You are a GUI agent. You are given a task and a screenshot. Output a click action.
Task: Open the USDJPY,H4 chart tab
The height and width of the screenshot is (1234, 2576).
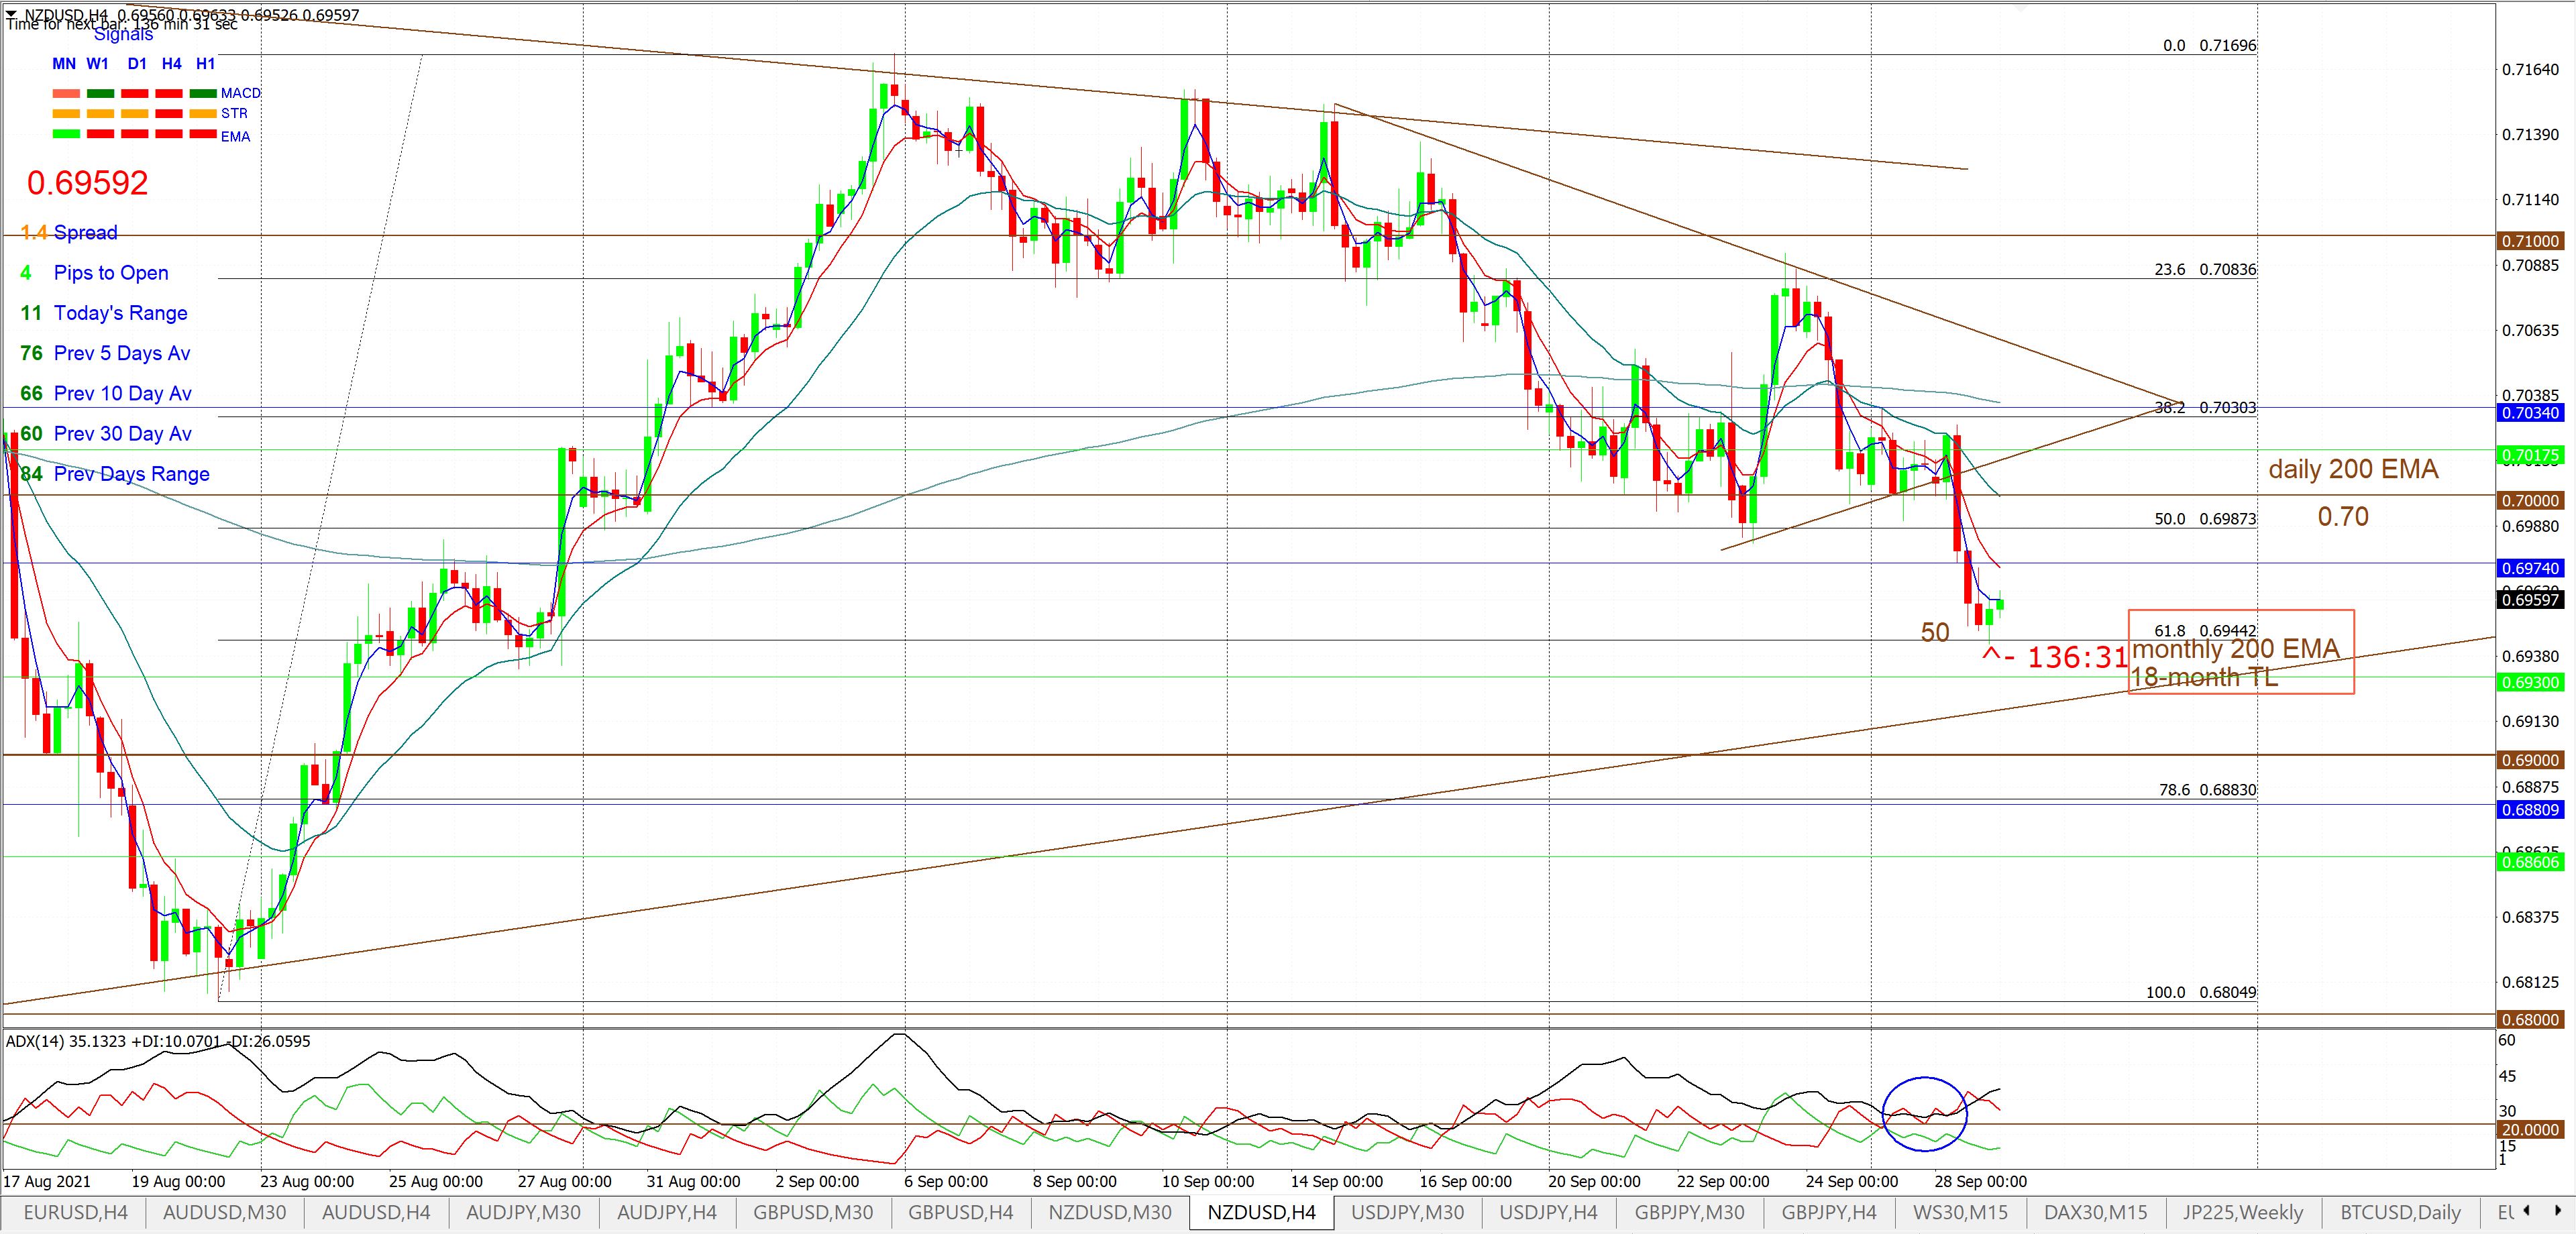pyautogui.click(x=1548, y=1212)
